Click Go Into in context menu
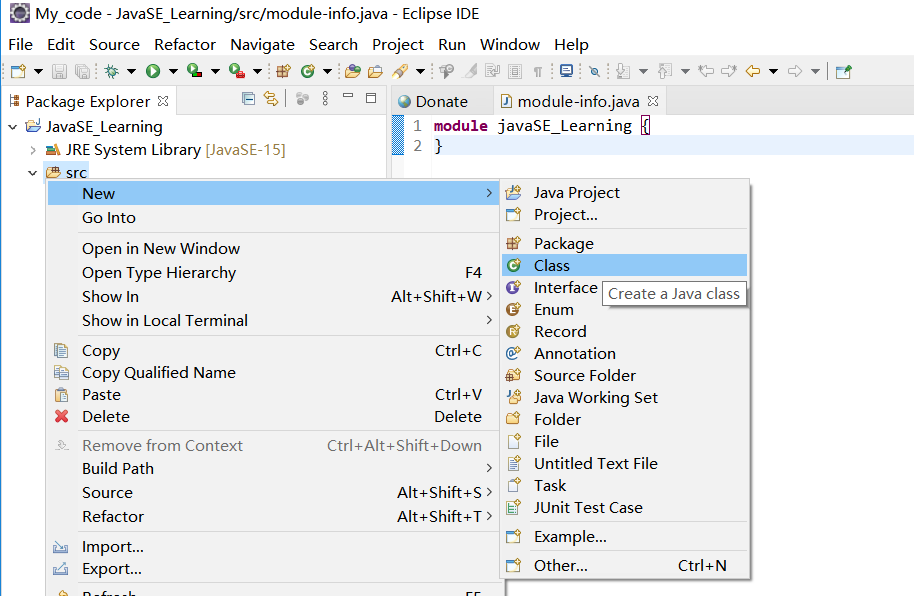This screenshot has width=914, height=596. click(273, 218)
